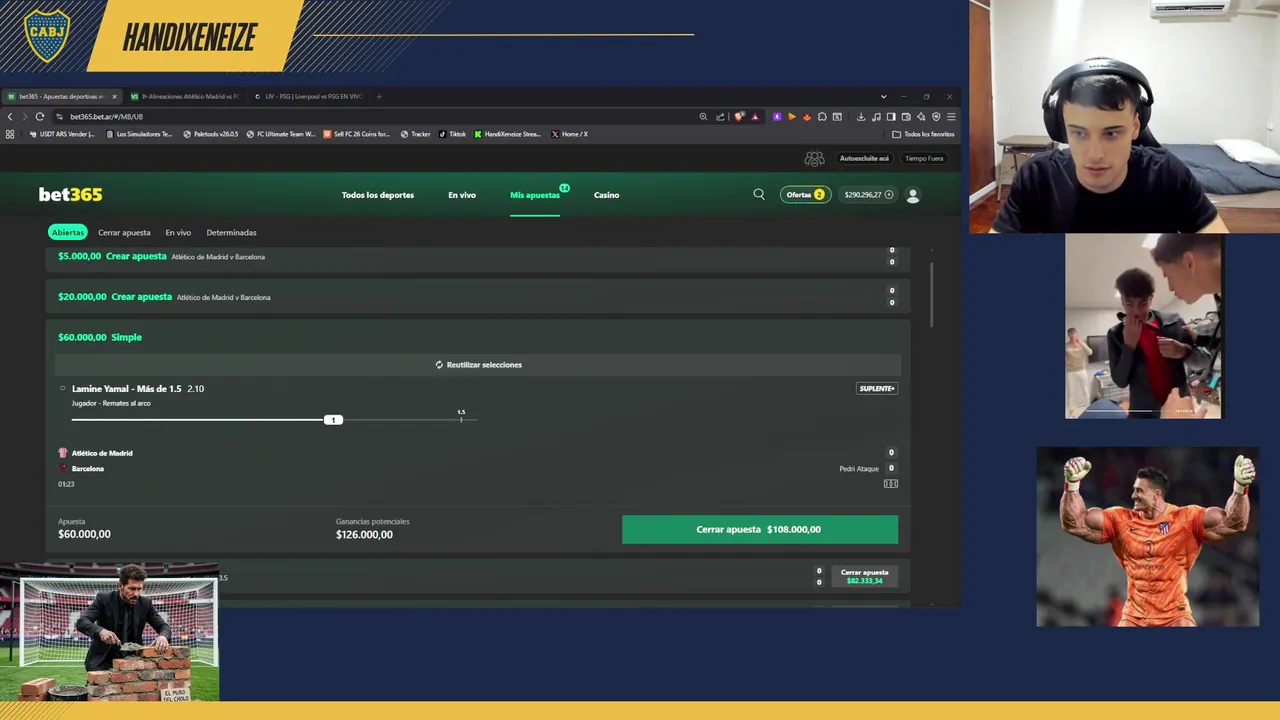Click the MetaMask fox extension icon
The image size is (1280, 720).
point(807,117)
